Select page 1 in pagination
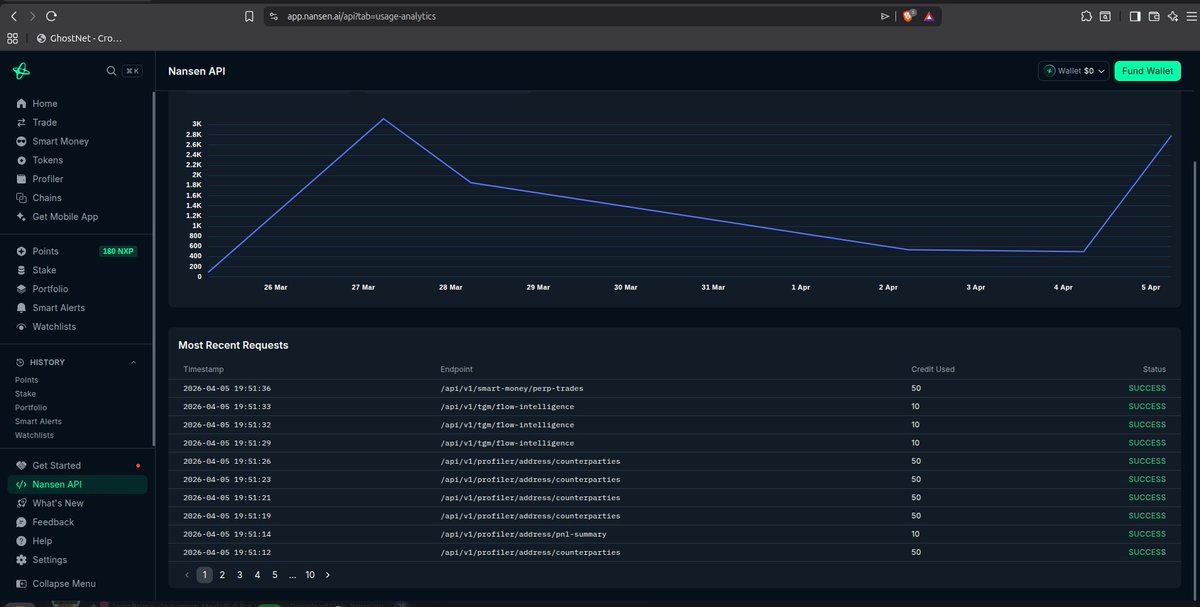Viewport: 1200px width, 607px height. 204,575
